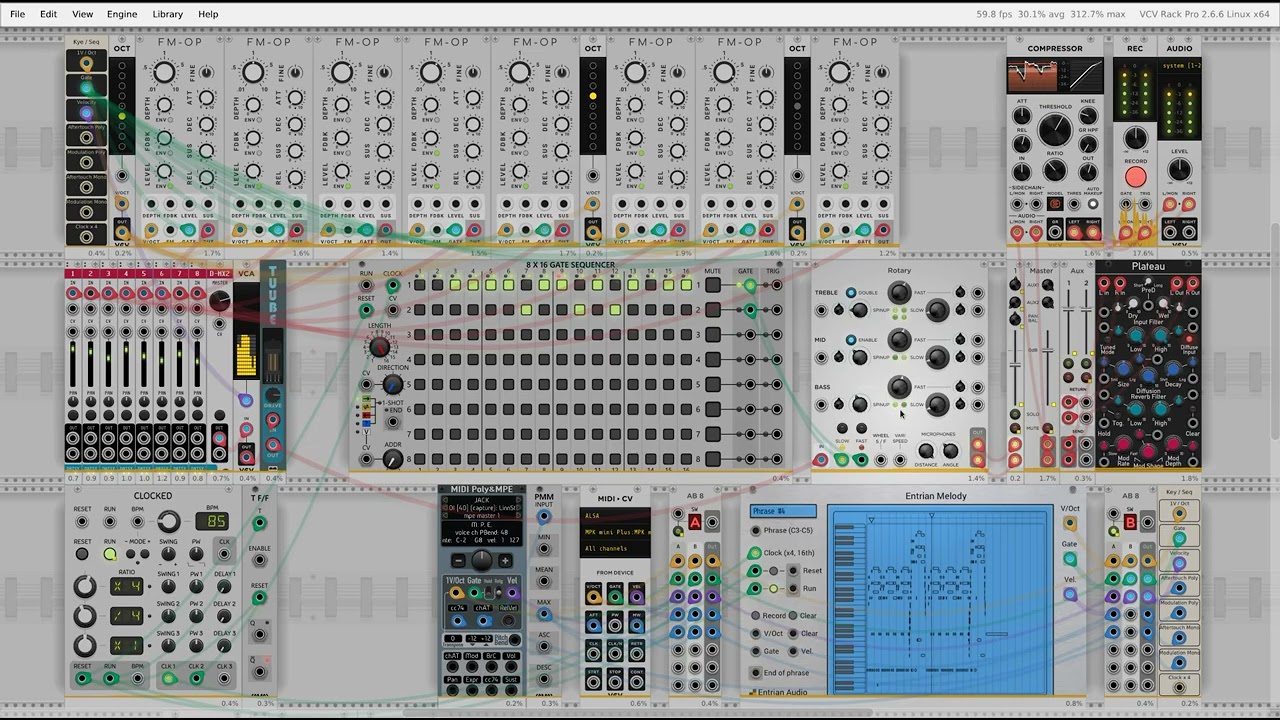1280x720 pixels.
Task: Enable step 1 in sequencer row 3
Action: click(x=419, y=335)
